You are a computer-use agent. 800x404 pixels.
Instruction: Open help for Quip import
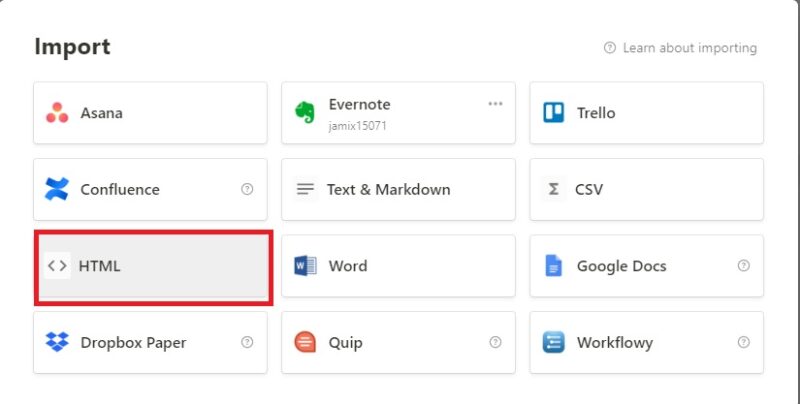(495, 342)
